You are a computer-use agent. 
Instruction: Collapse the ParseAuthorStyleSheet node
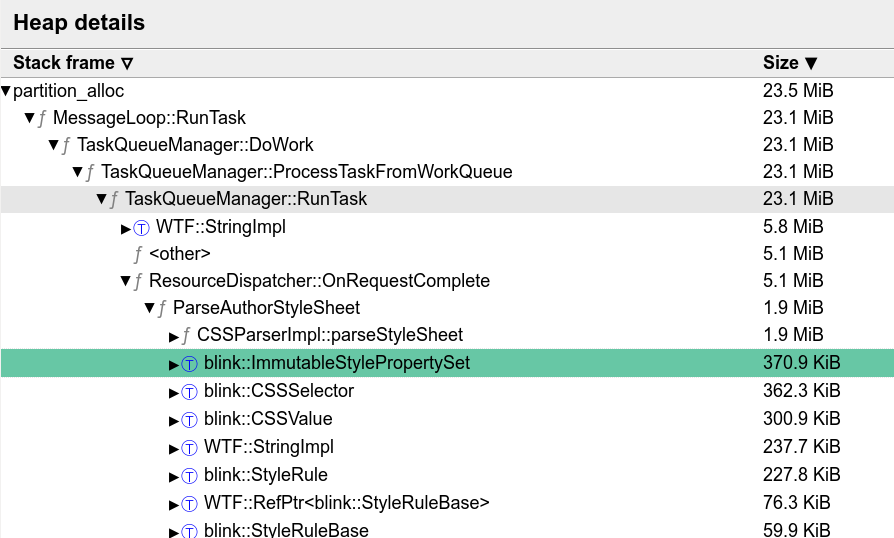coord(149,308)
